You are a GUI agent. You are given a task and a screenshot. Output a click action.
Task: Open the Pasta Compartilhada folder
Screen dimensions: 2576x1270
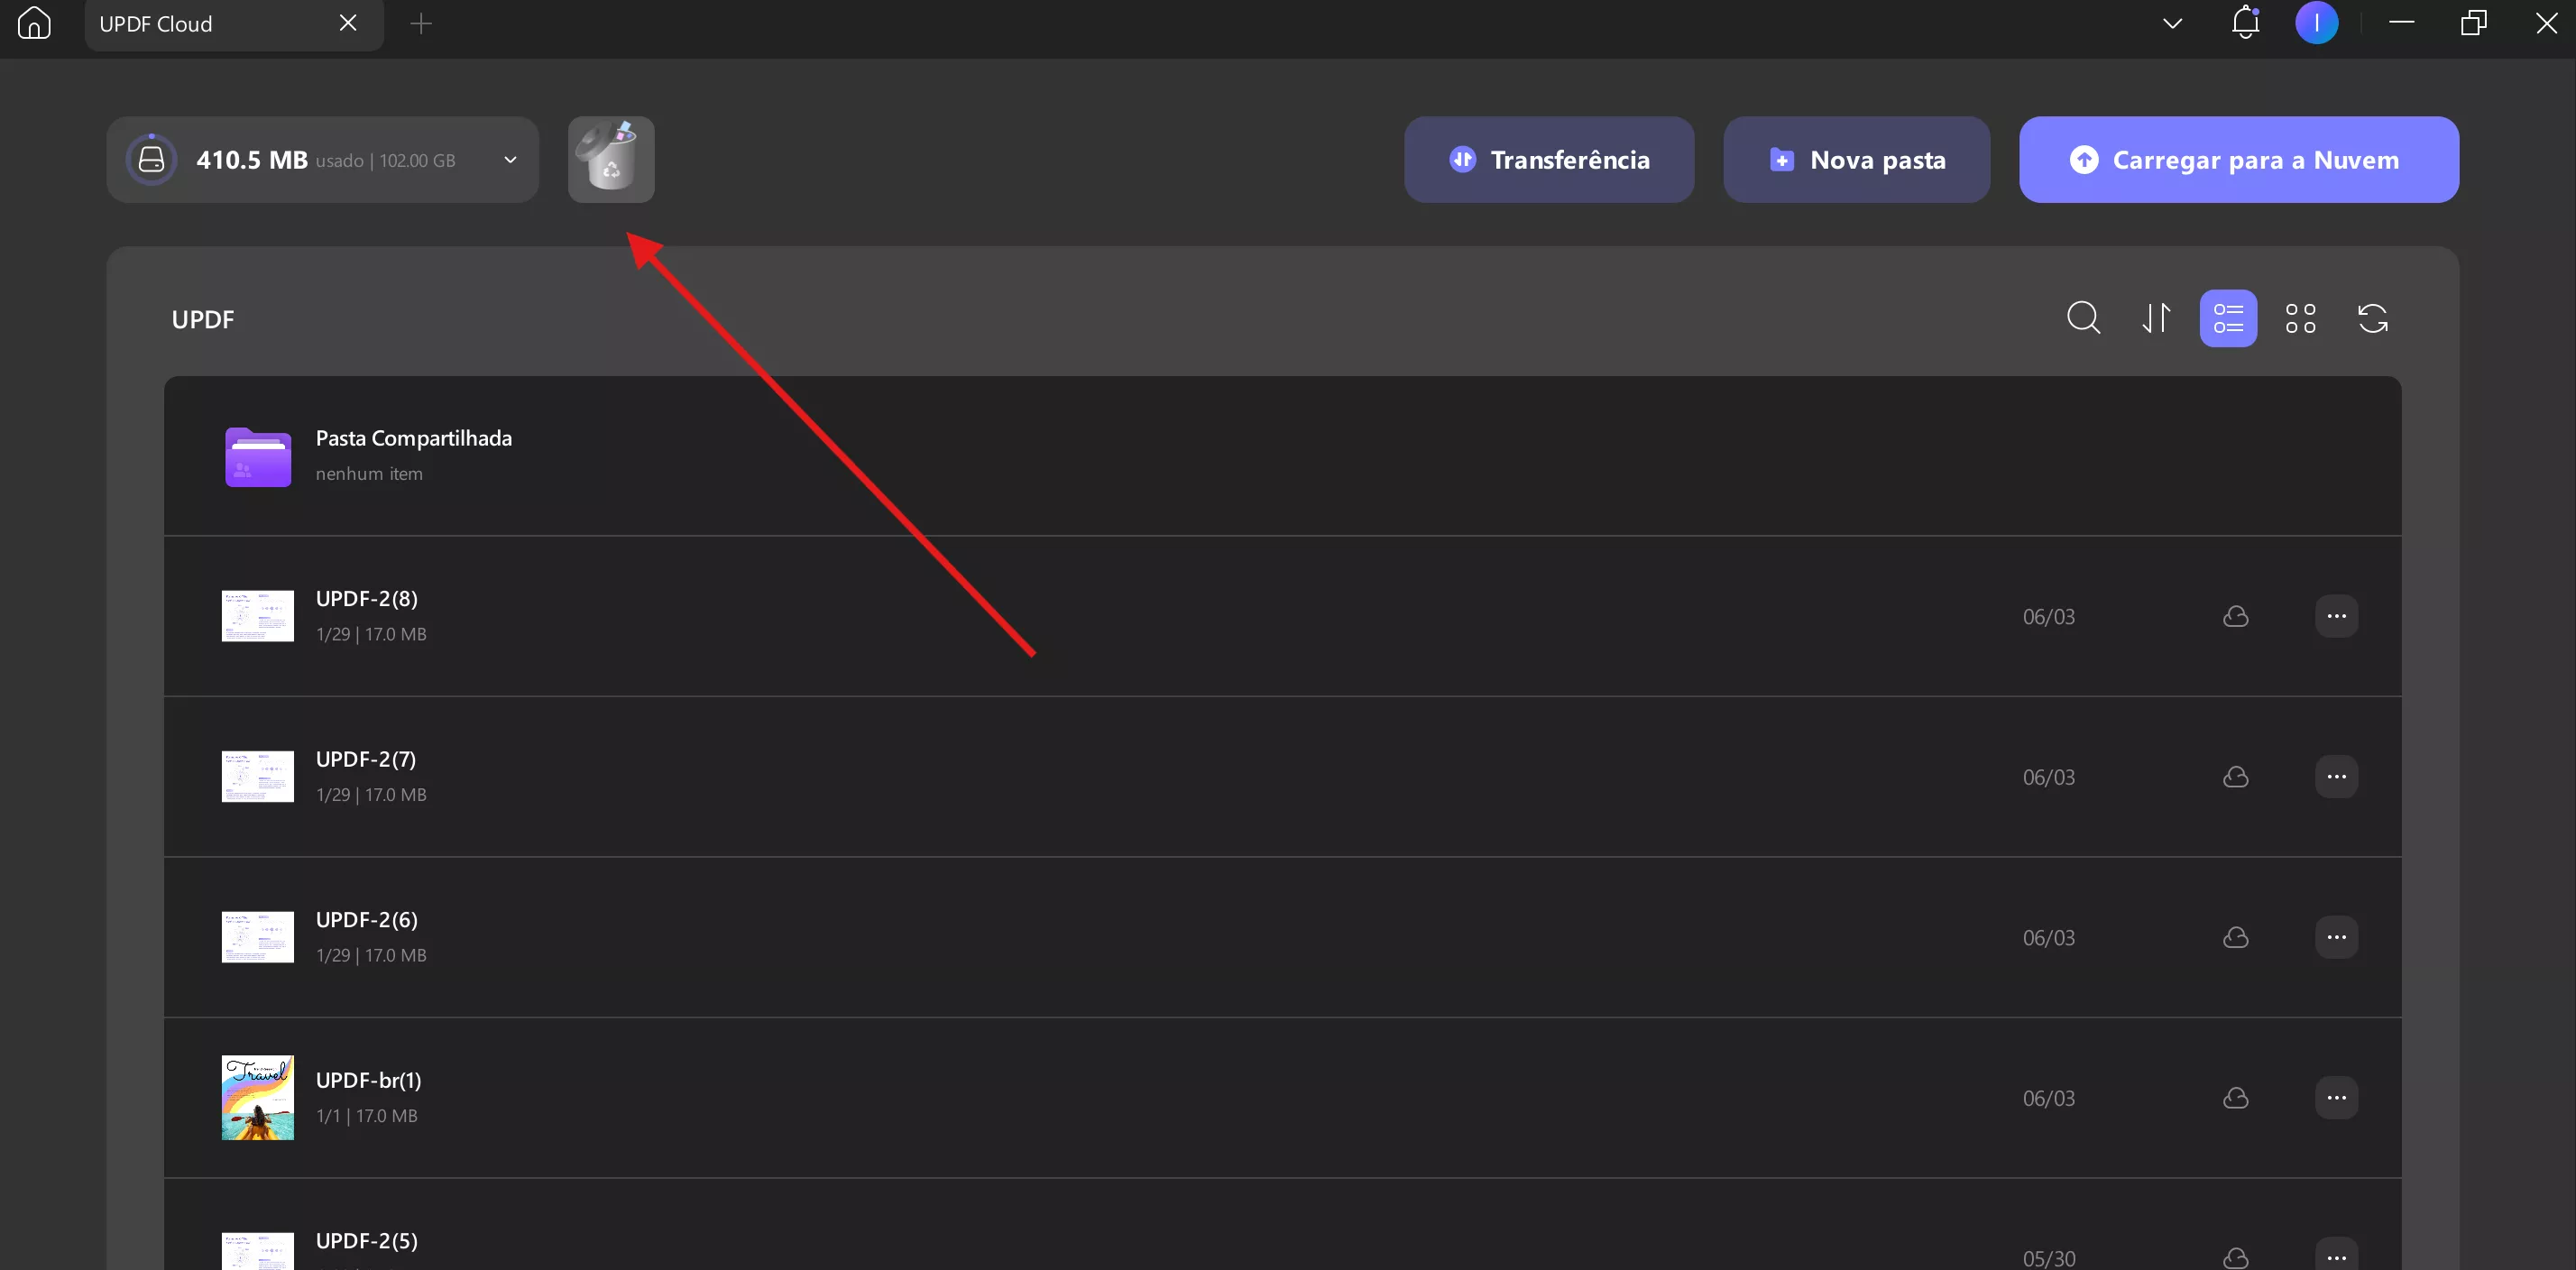[x=1282, y=456]
